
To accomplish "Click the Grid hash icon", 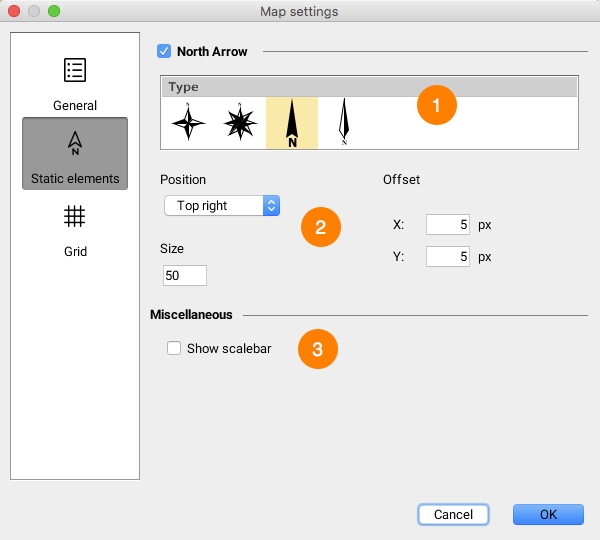I will 75,216.
